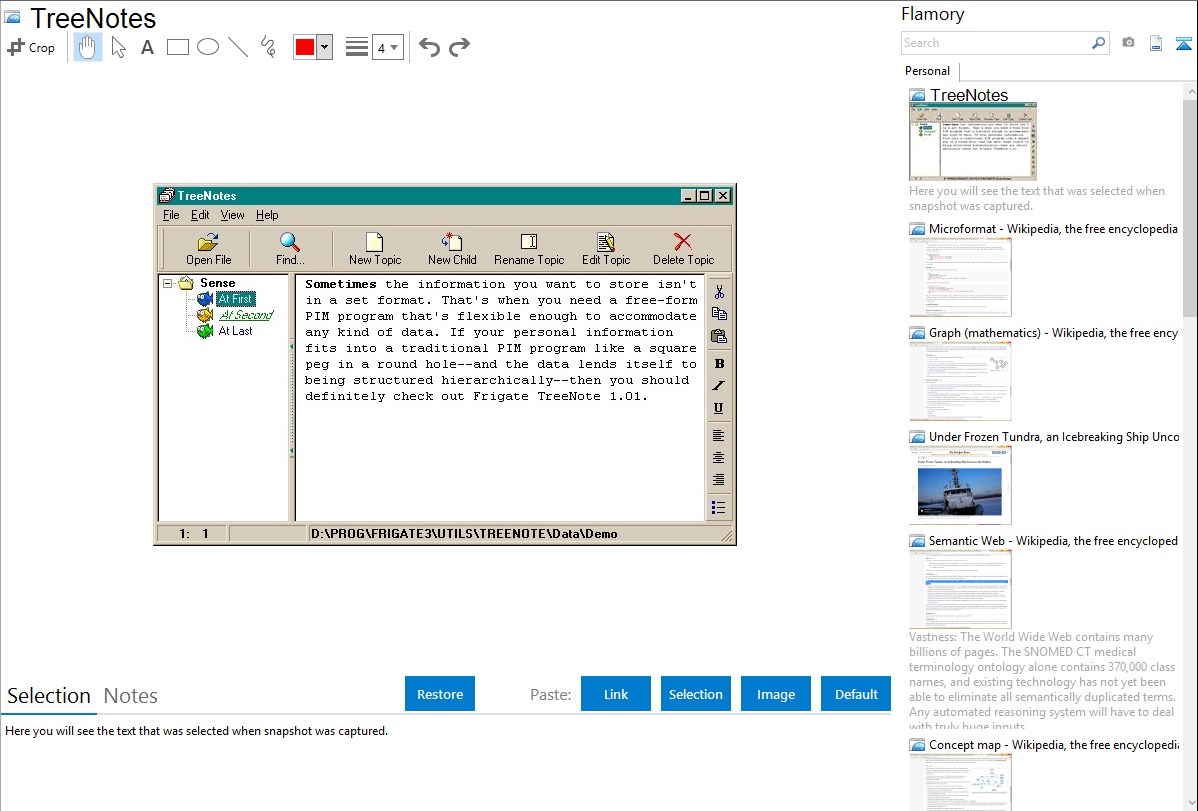Select the line drawing tool
1198x811 pixels.
[x=238, y=47]
